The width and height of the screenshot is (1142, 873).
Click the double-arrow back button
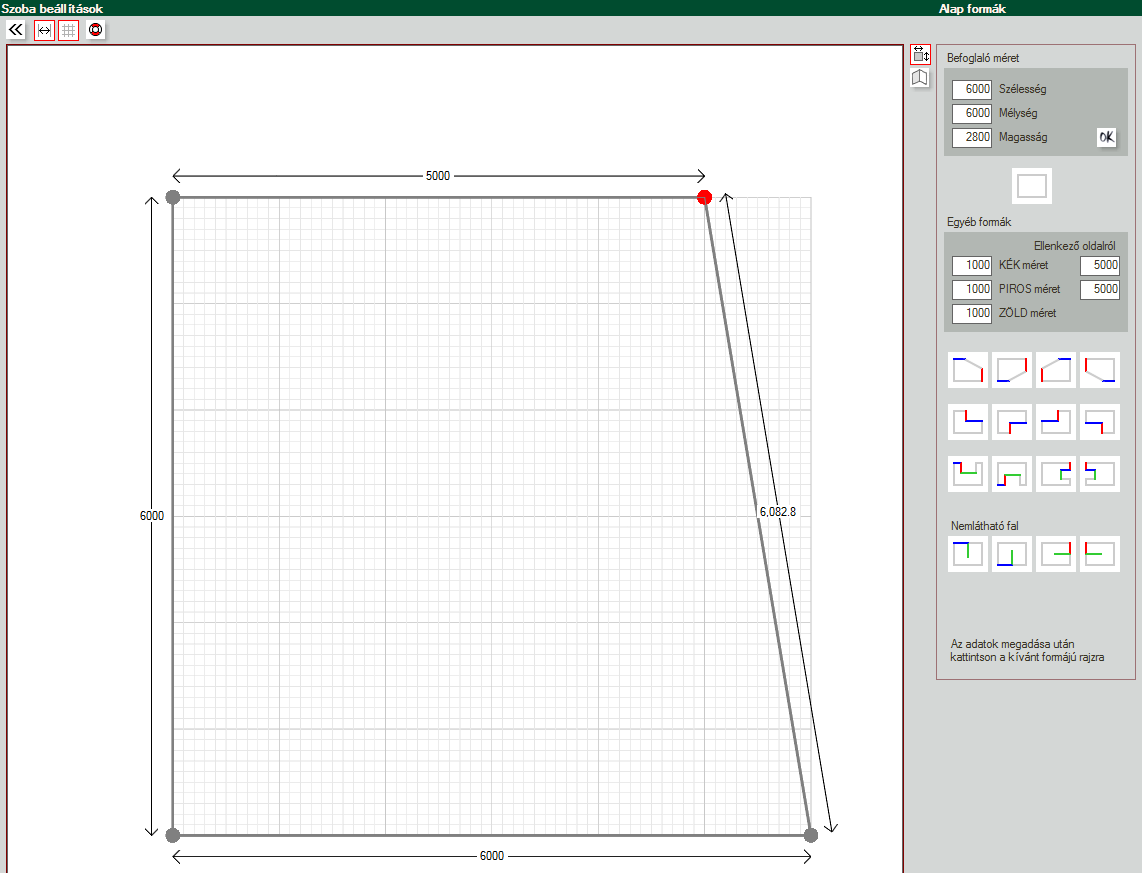coord(15,30)
